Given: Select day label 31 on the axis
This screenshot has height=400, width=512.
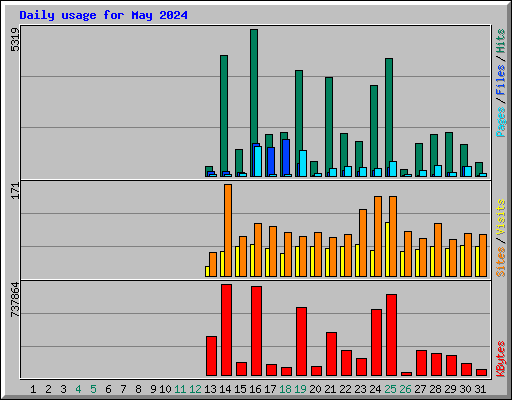Looking at the screenshot, I should click(480, 389).
